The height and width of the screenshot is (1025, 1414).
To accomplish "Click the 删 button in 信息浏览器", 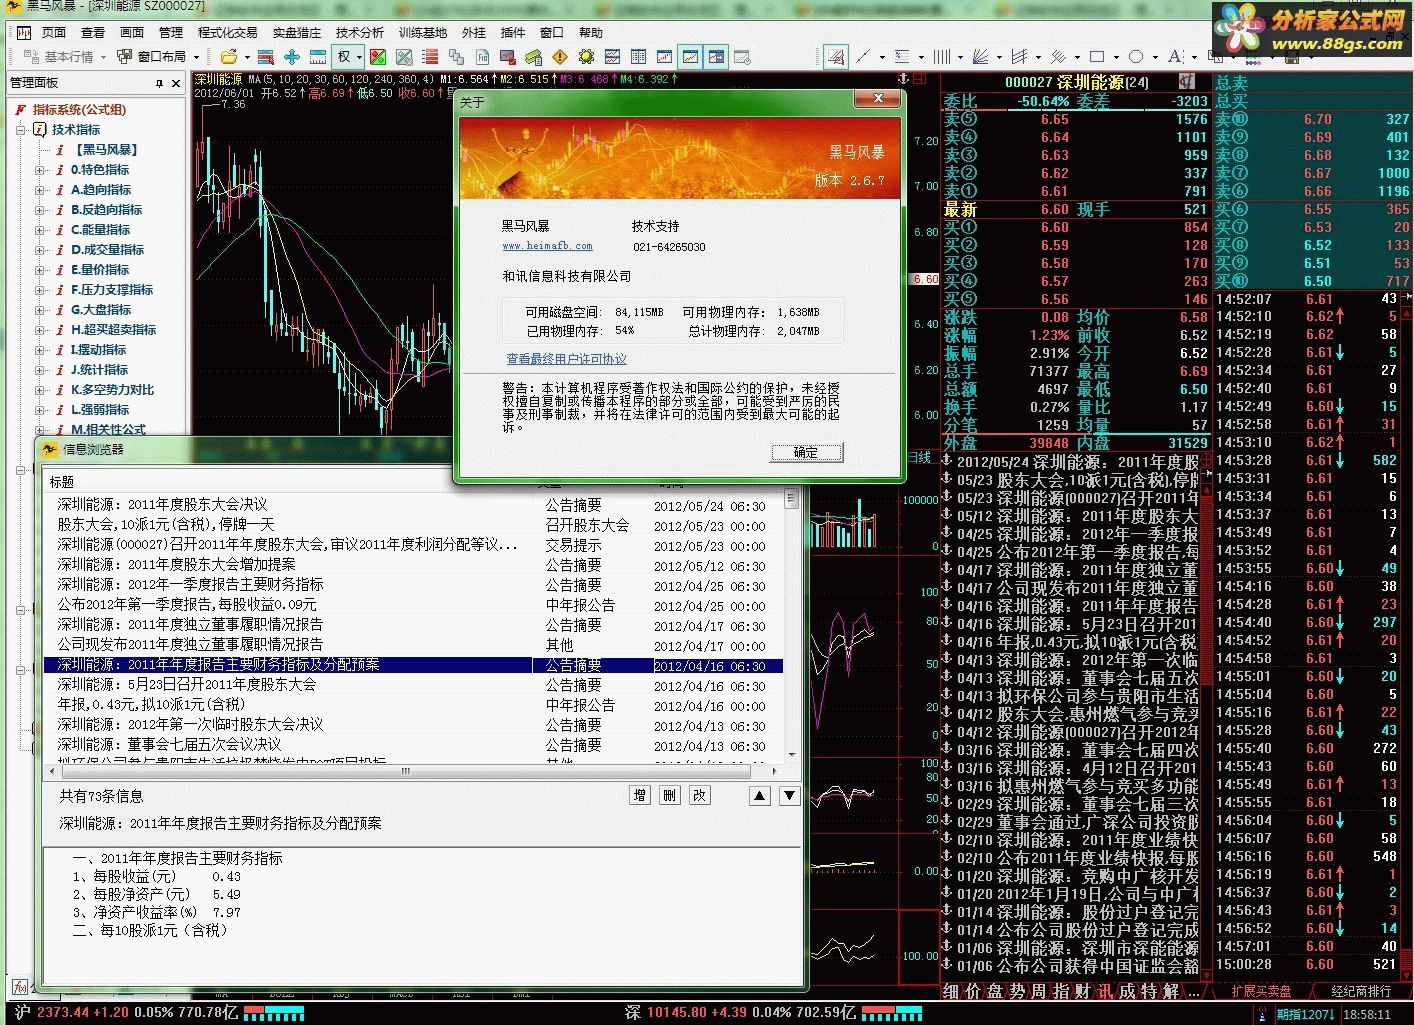I will click(x=670, y=795).
